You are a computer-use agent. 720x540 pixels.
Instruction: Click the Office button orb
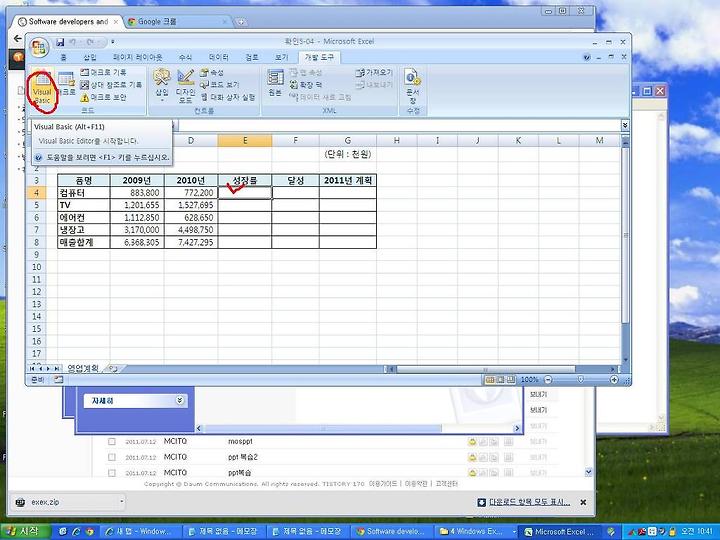39,47
